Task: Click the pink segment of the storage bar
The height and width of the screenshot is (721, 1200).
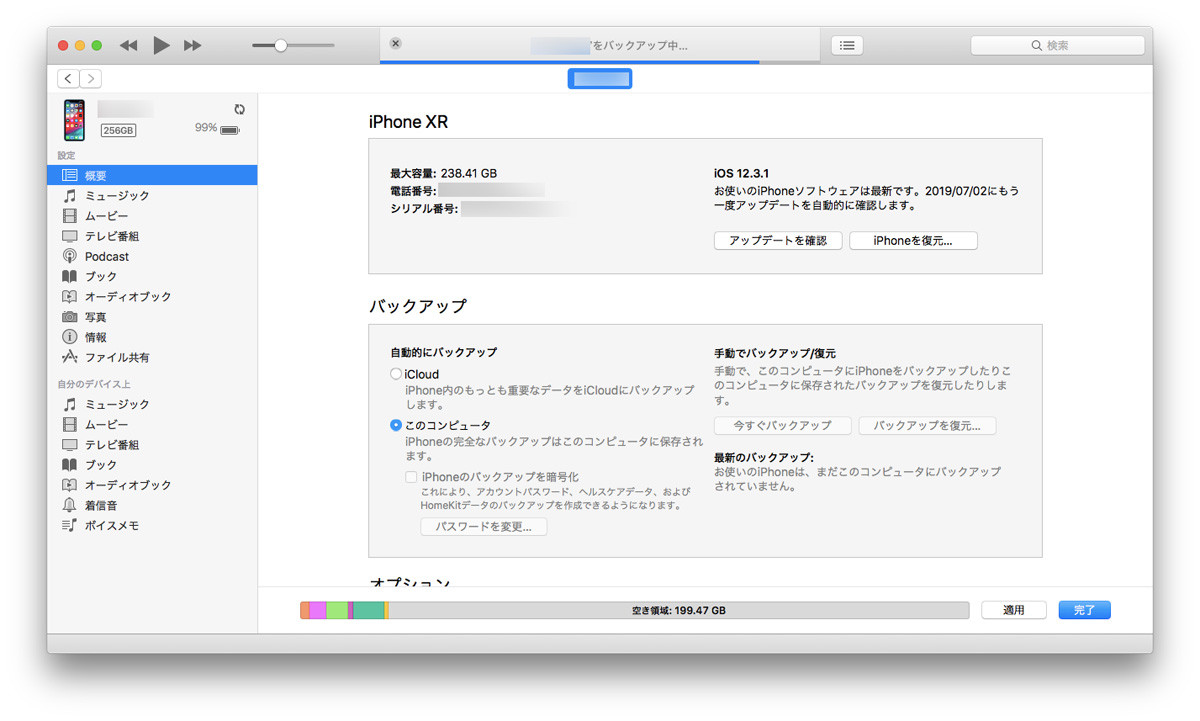Action: [318, 610]
